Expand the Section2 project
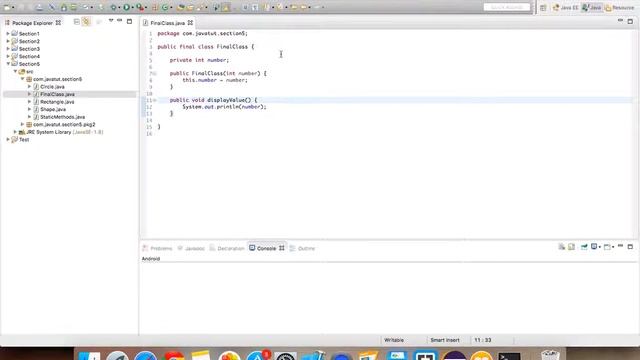The width and height of the screenshot is (640, 360). pyautogui.click(x=8, y=41)
